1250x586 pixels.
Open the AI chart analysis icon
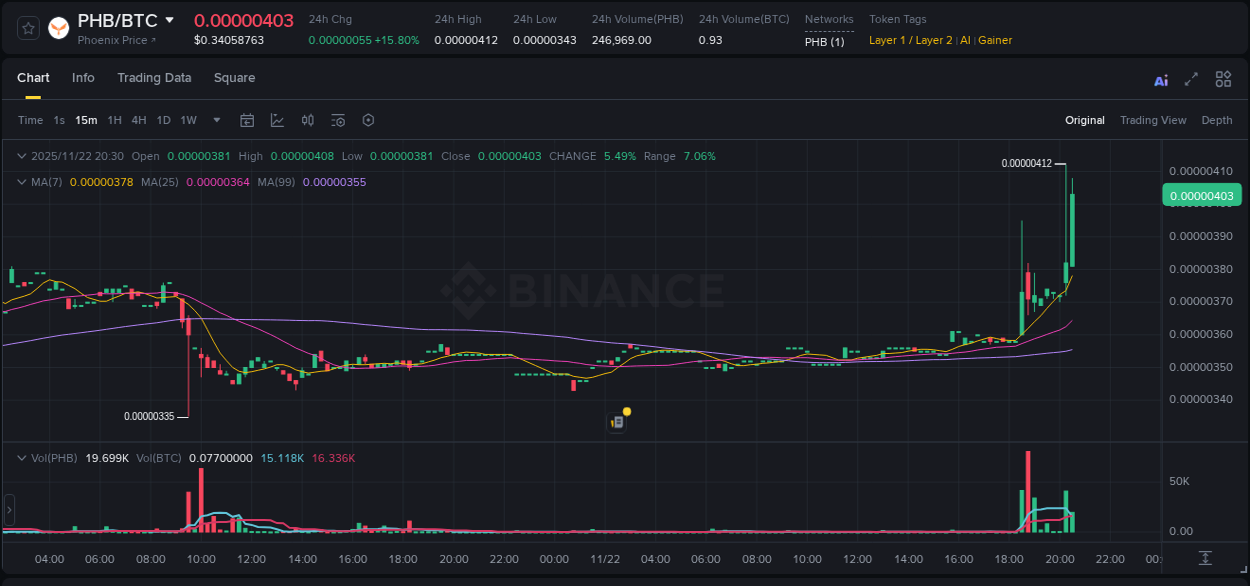coord(1161,79)
